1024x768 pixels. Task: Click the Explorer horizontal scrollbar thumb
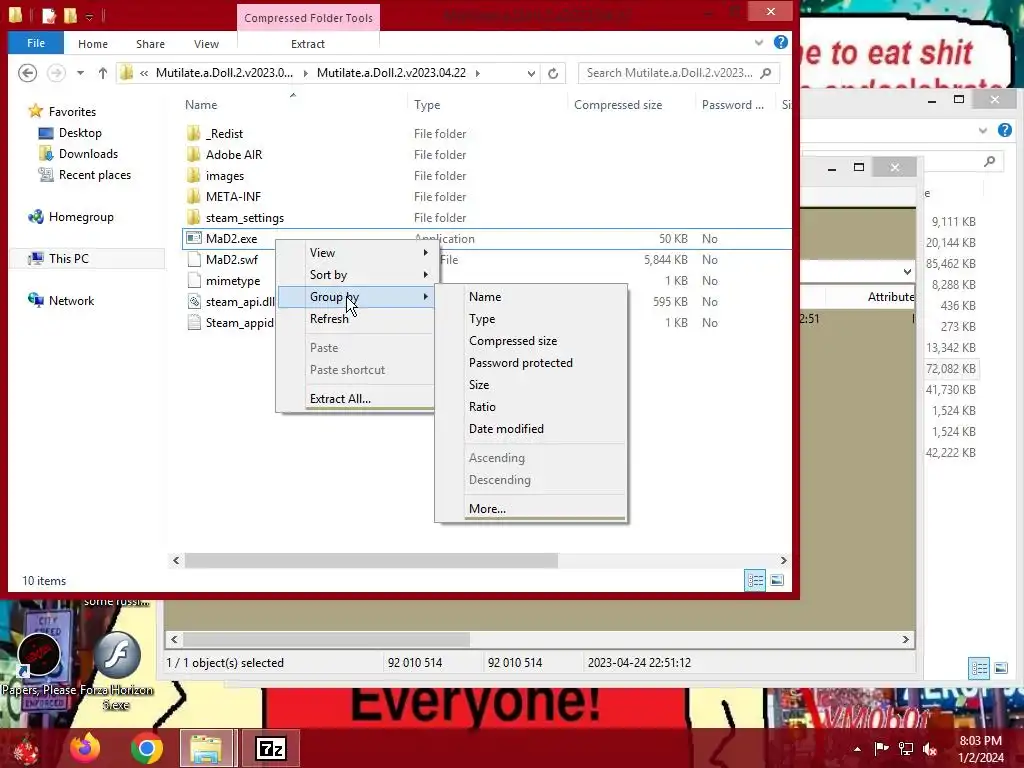pyautogui.click(x=372, y=560)
